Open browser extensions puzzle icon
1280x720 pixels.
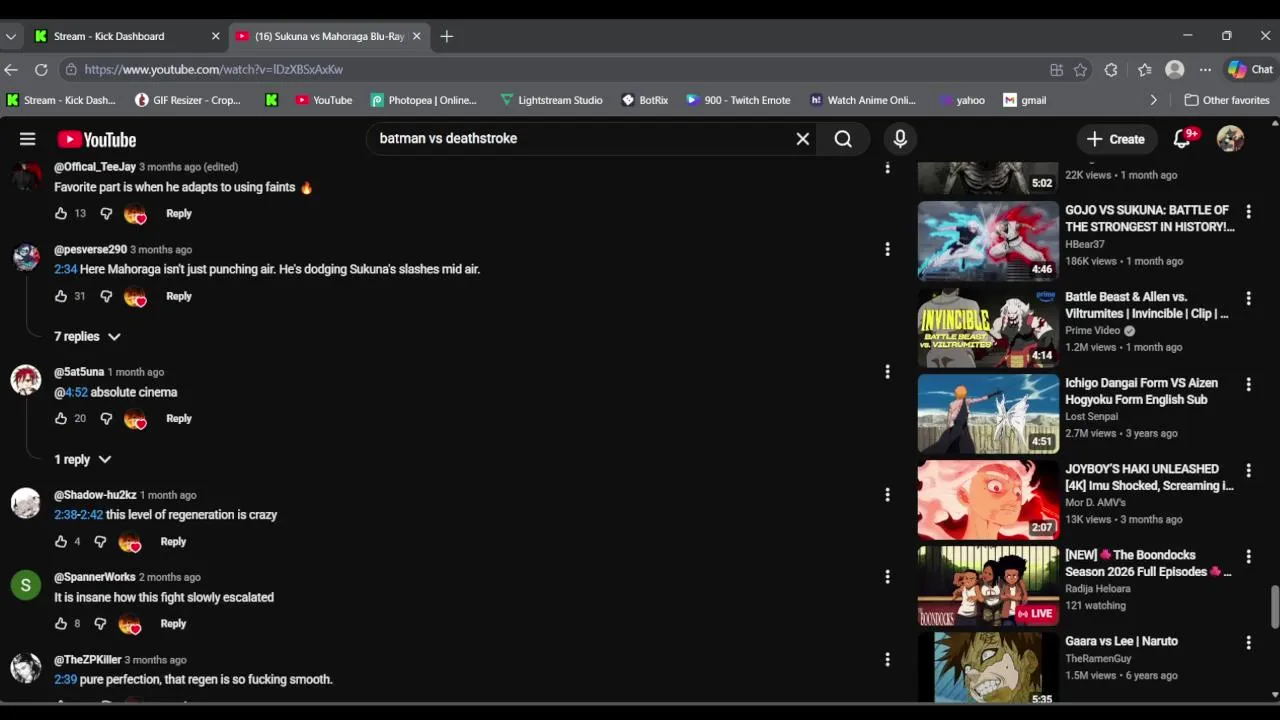coord(1111,70)
